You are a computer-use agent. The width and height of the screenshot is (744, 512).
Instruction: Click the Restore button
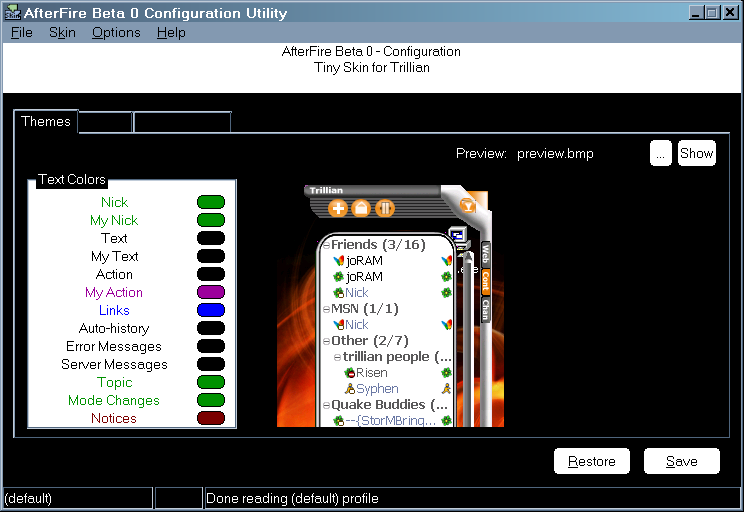point(592,461)
